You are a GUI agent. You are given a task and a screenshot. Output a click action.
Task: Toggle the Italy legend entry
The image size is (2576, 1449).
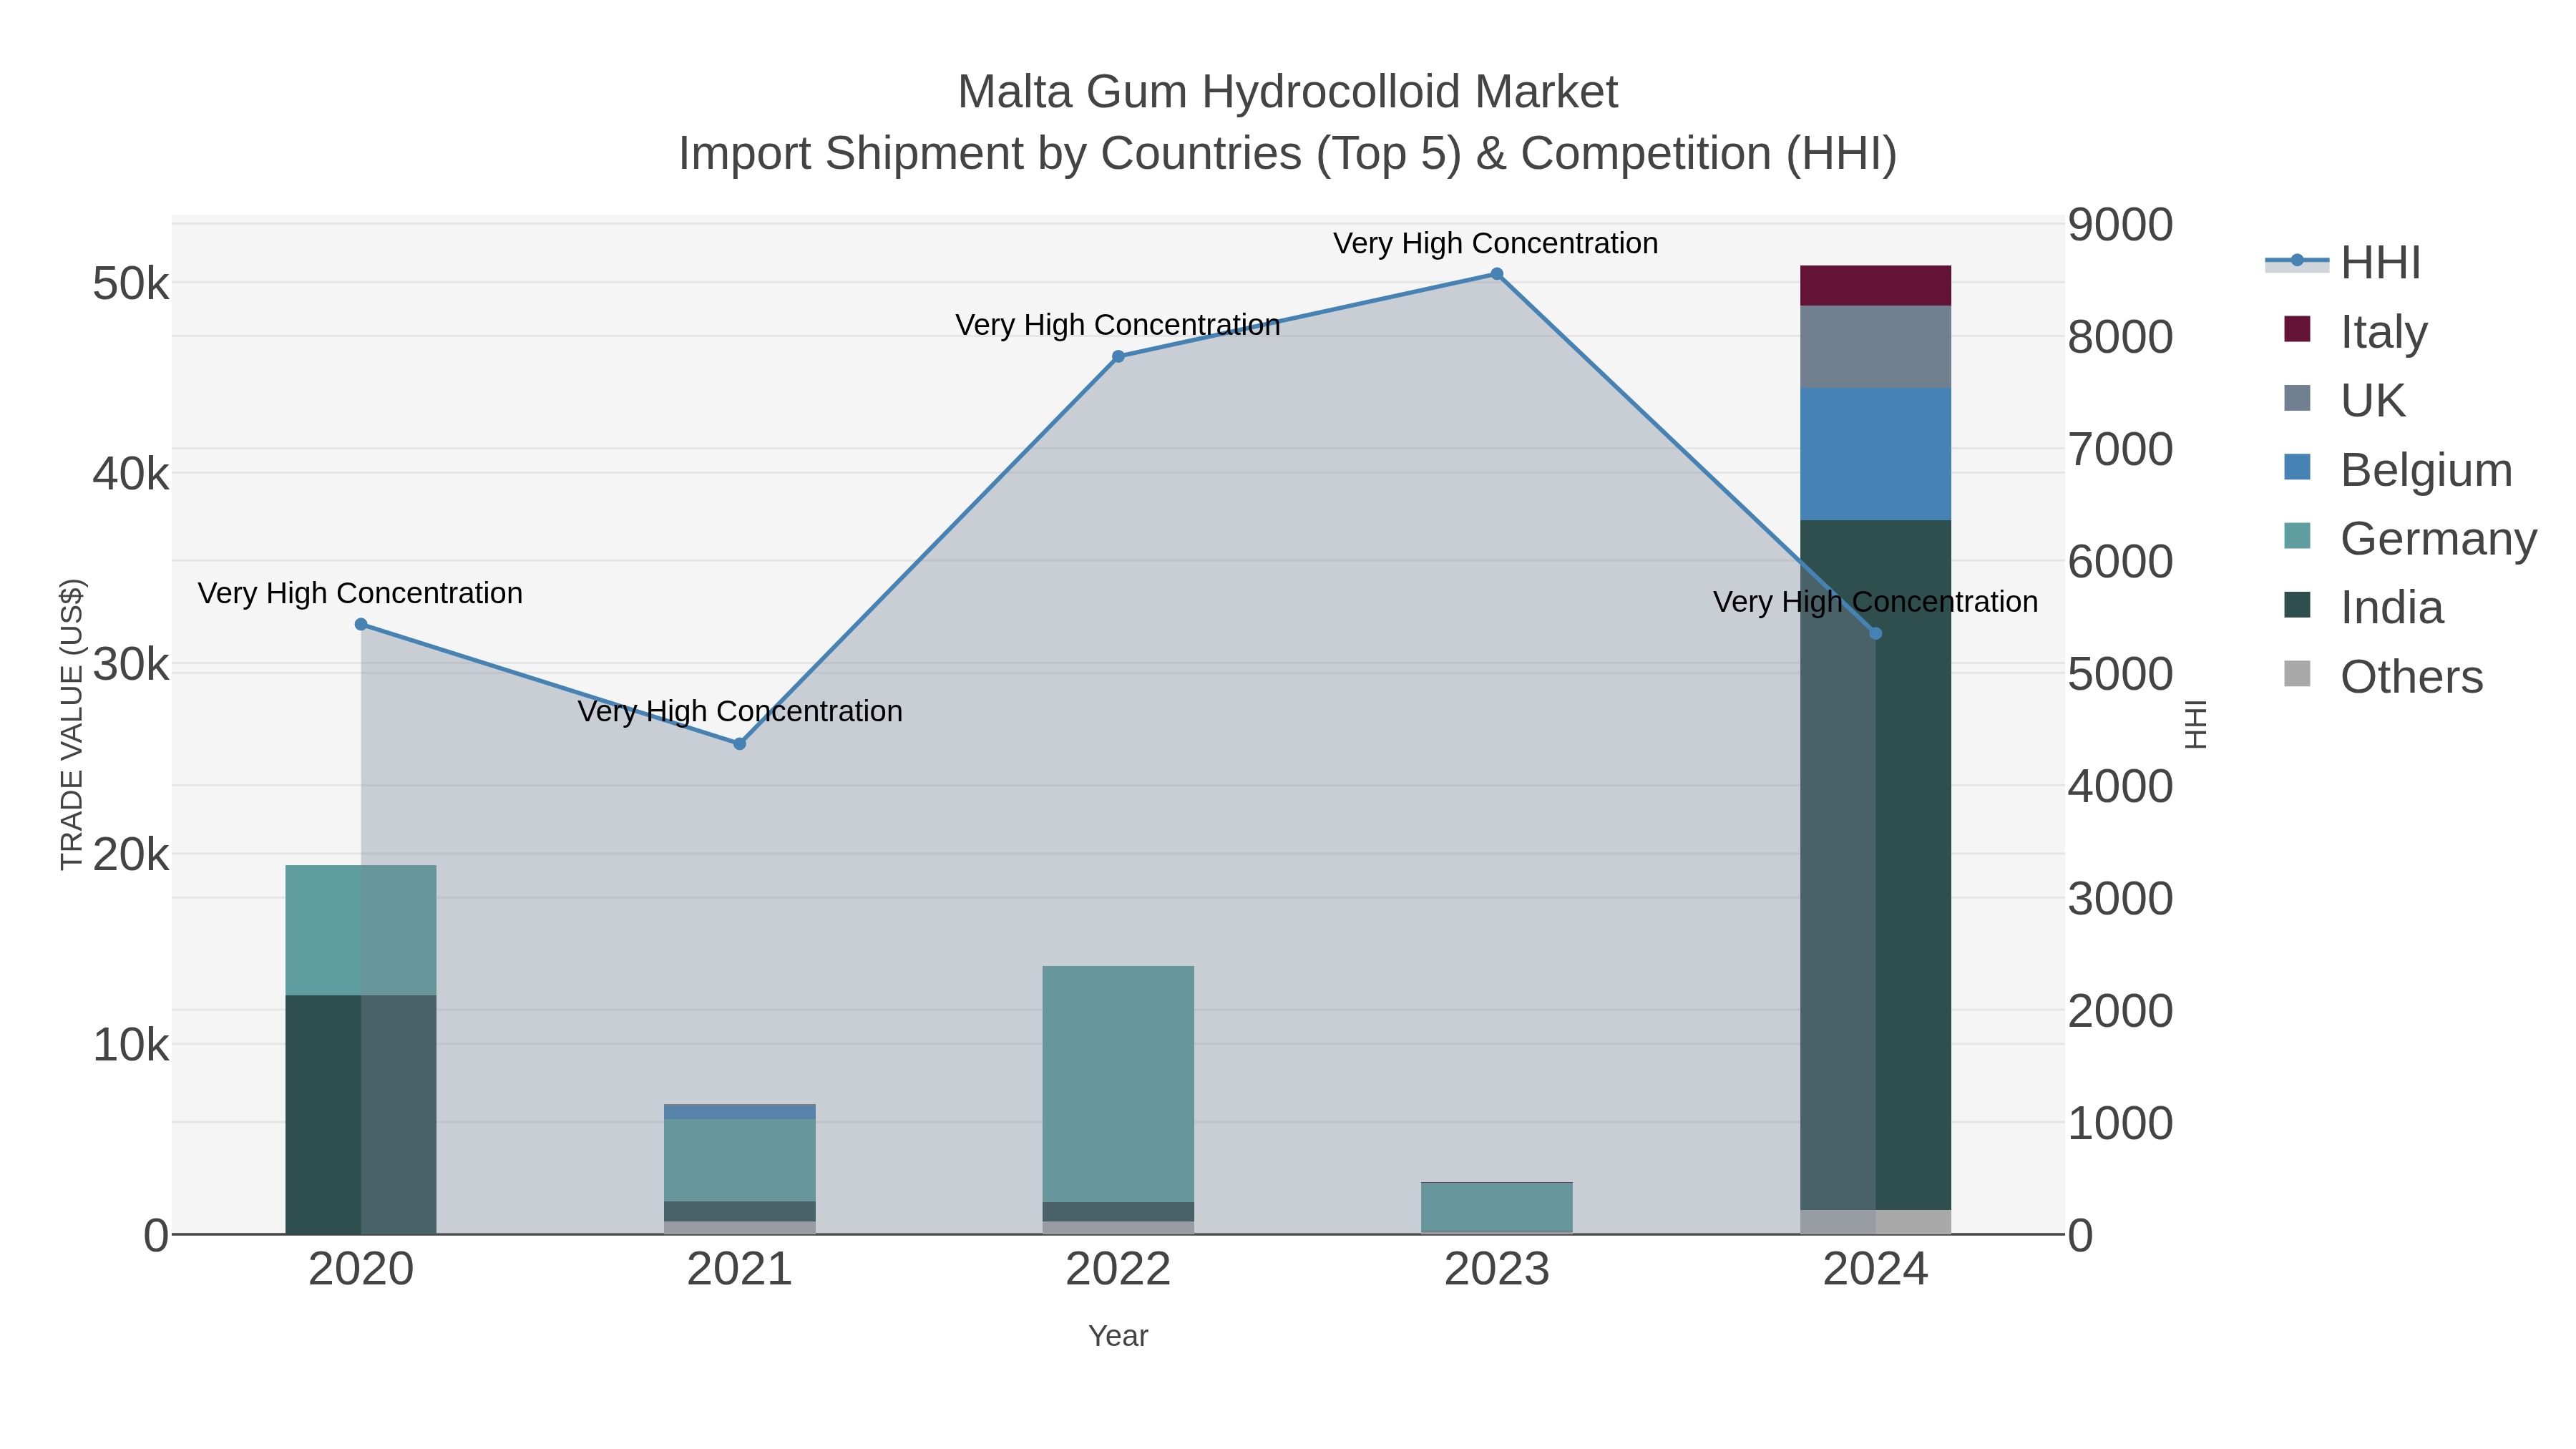tap(2356, 331)
